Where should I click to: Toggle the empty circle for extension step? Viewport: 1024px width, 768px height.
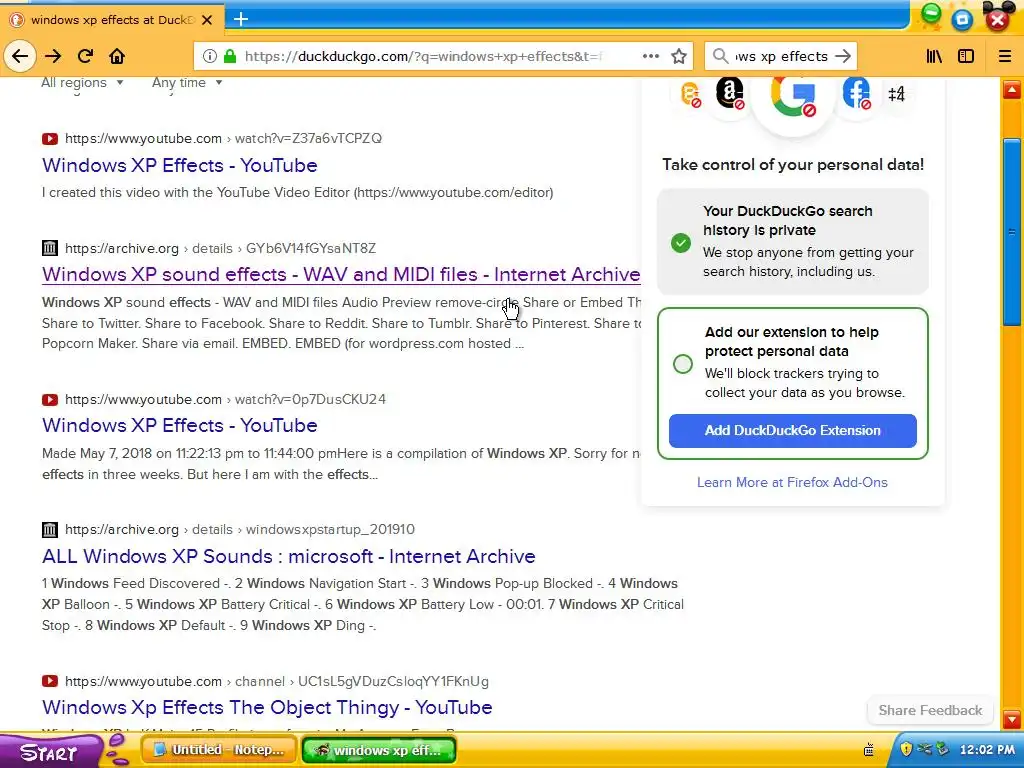pyautogui.click(x=682, y=364)
